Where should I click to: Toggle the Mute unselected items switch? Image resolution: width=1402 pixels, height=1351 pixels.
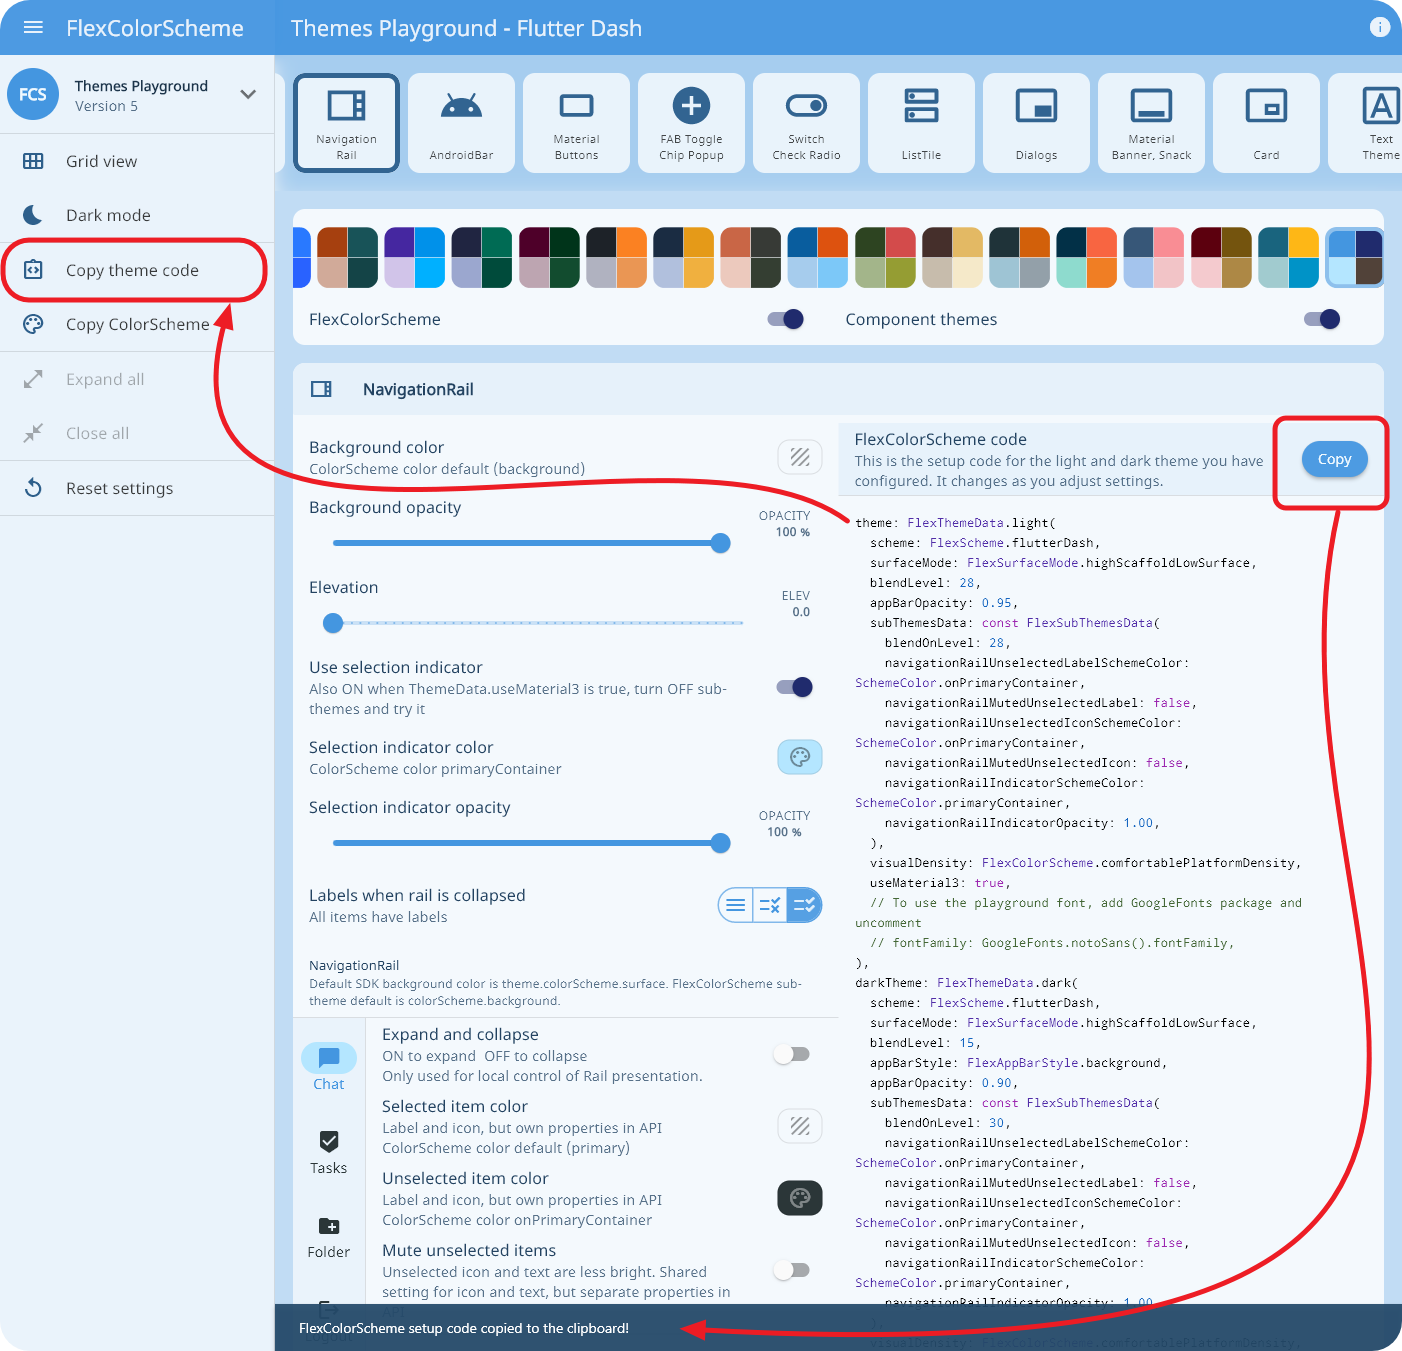click(x=791, y=1270)
